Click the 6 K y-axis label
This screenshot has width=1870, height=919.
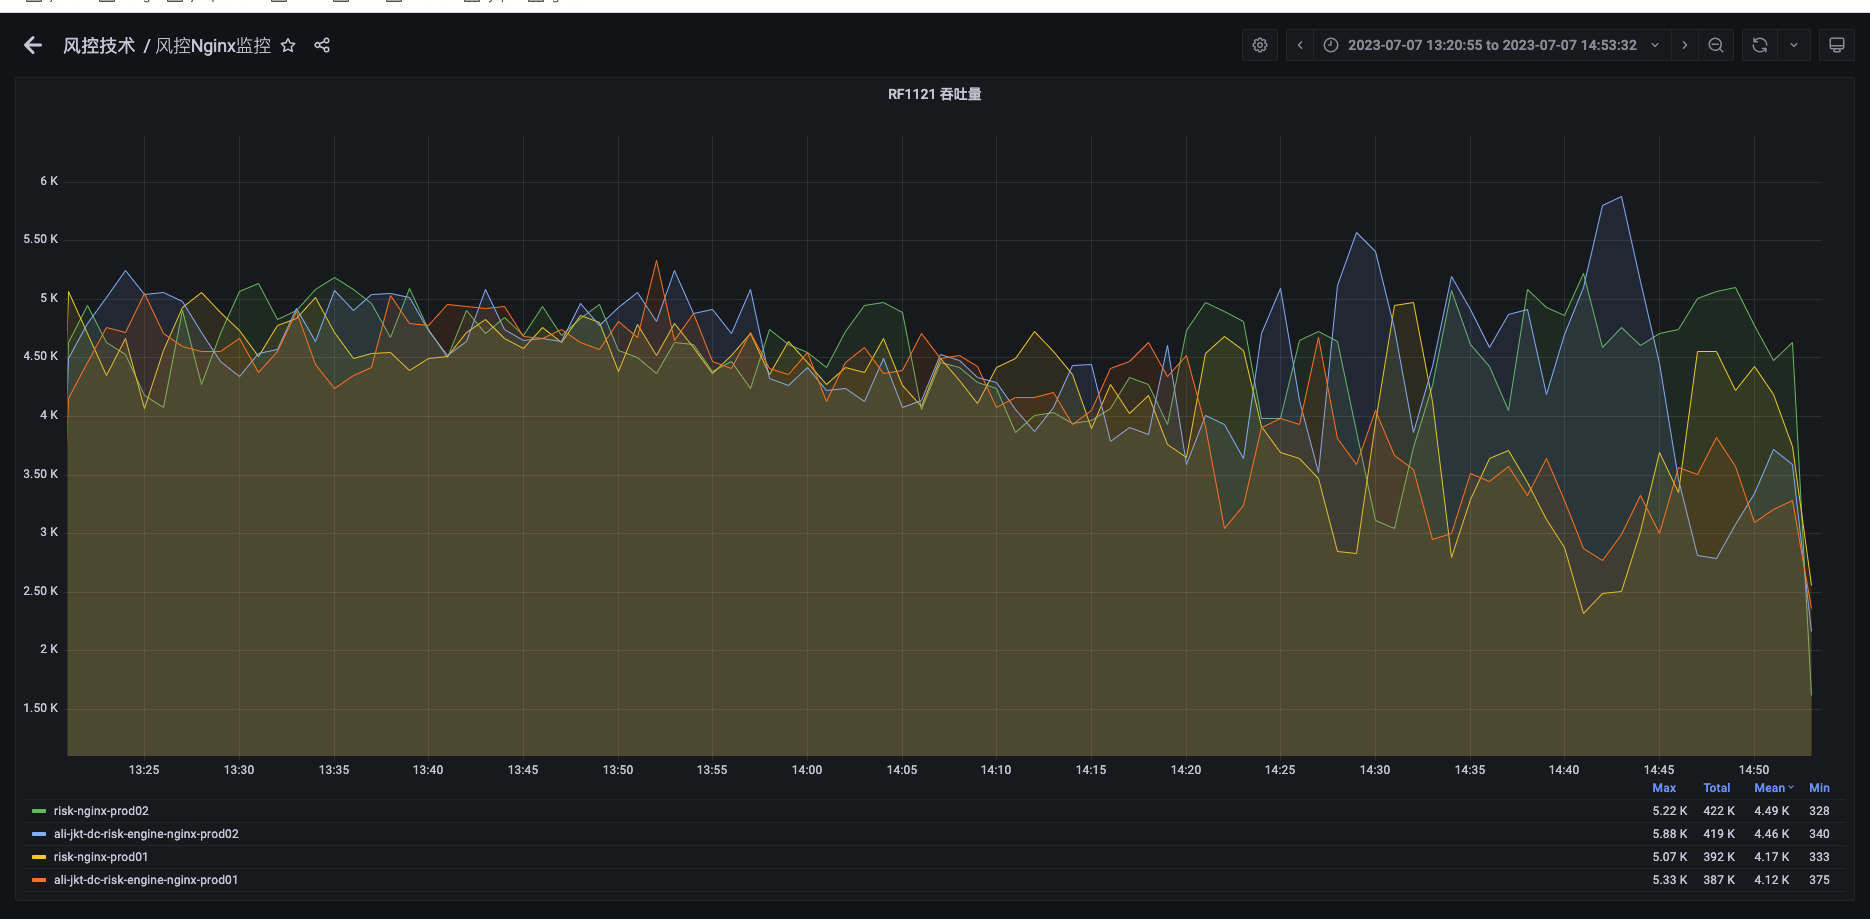pos(49,181)
